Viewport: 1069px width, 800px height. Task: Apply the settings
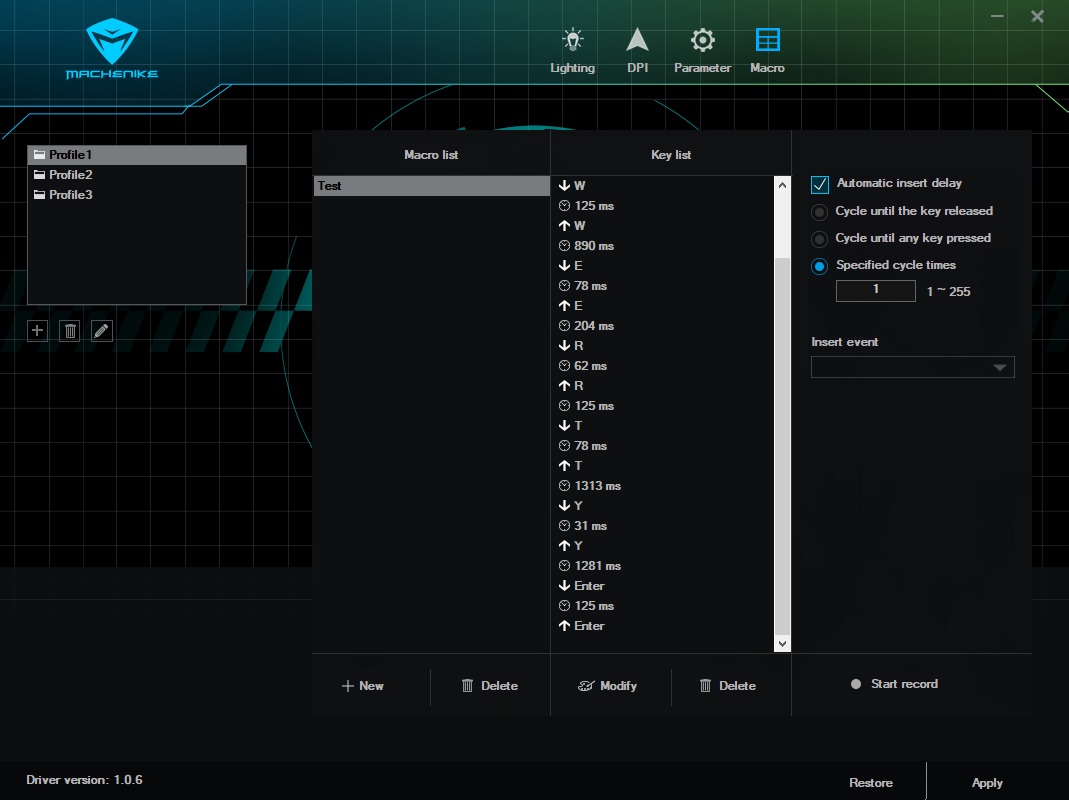987,782
